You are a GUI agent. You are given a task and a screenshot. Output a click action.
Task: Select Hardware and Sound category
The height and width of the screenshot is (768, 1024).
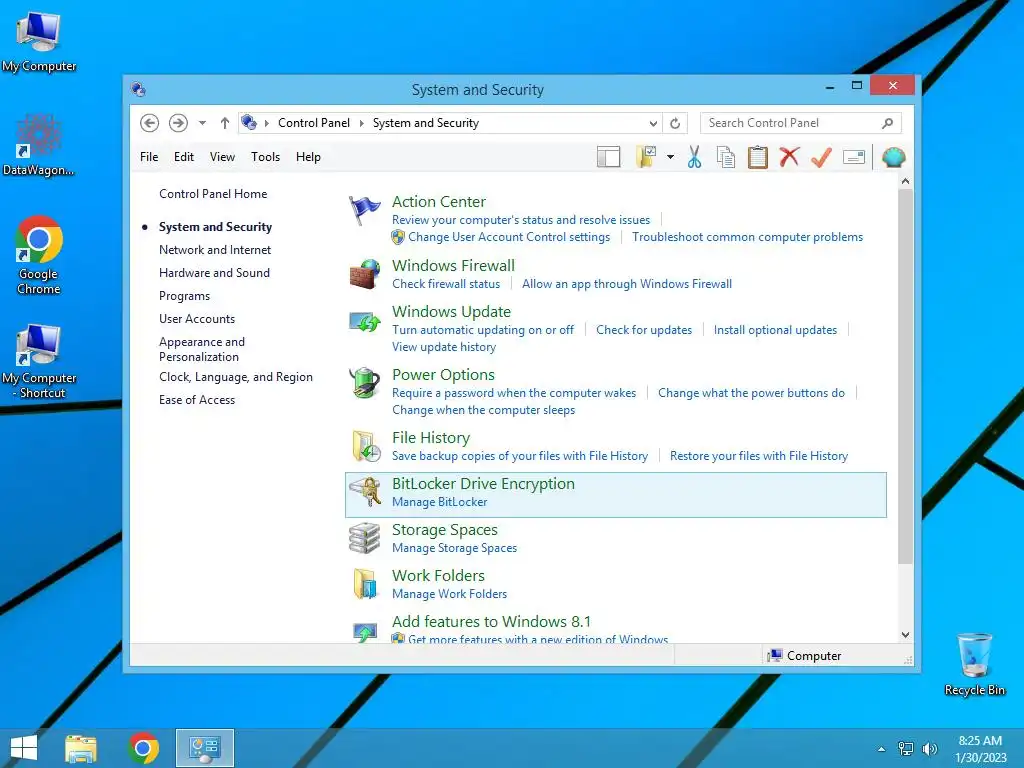click(214, 273)
